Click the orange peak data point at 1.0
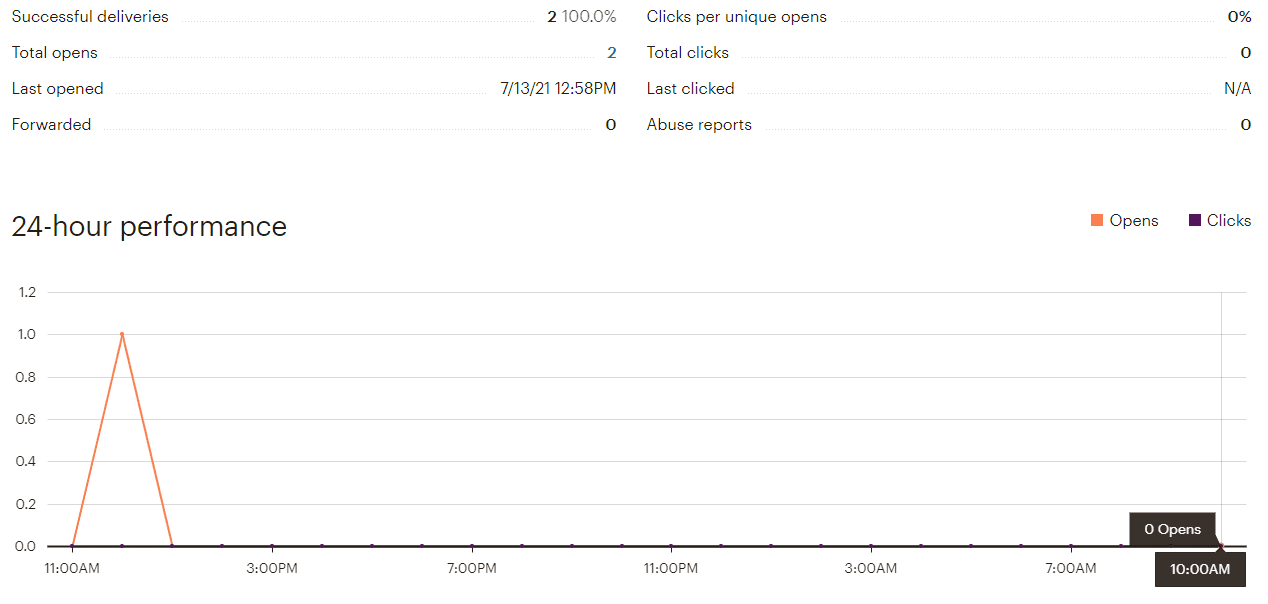 tap(122, 334)
